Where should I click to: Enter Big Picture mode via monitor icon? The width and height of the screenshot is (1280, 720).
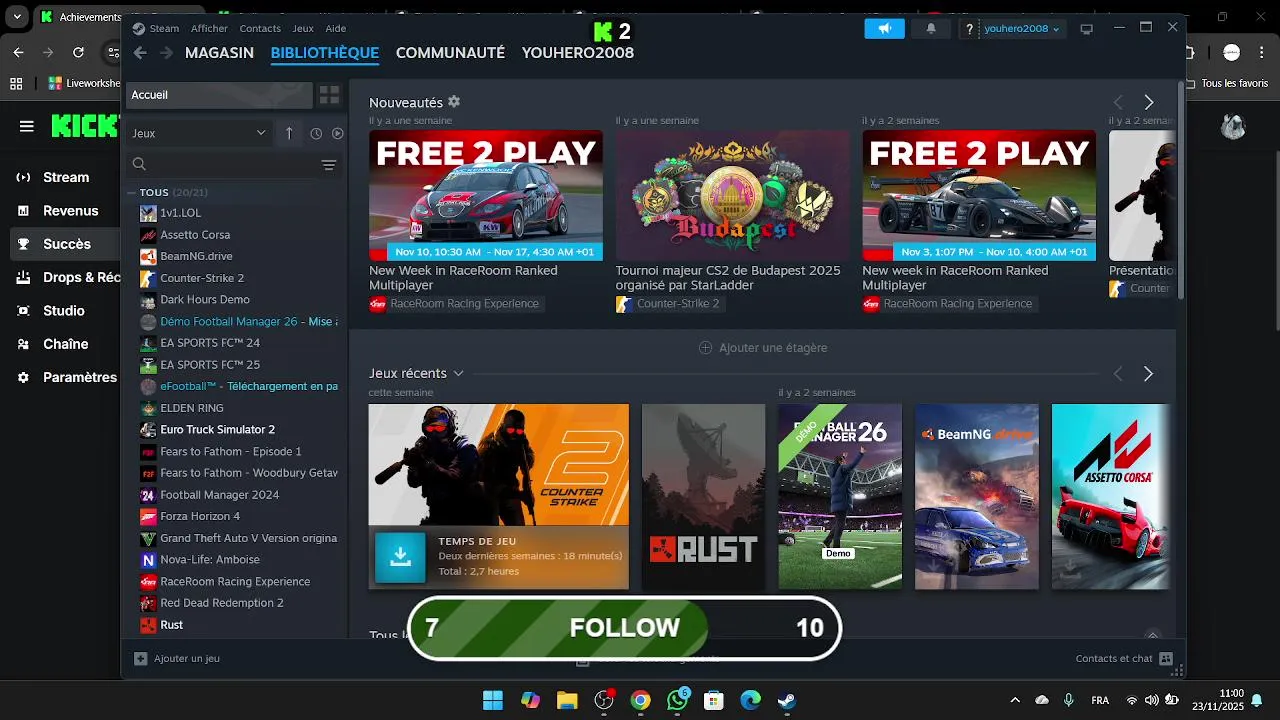1087,29
